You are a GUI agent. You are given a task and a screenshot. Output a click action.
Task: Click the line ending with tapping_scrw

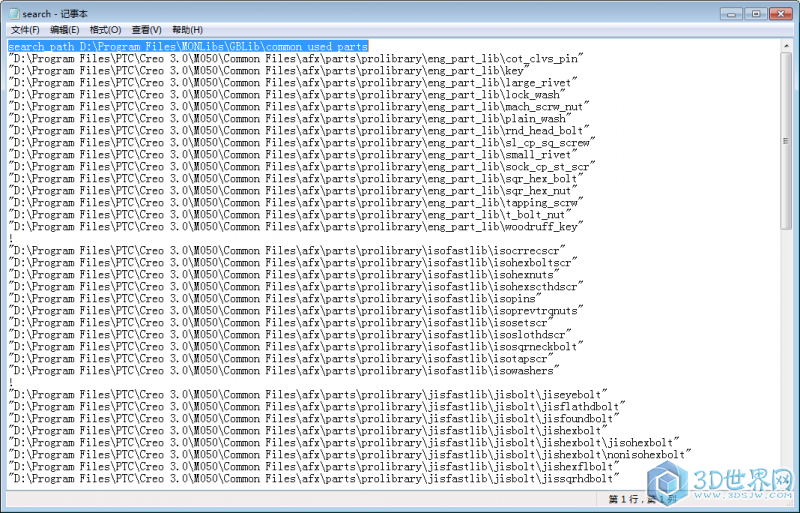pyautogui.click(x=296, y=203)
